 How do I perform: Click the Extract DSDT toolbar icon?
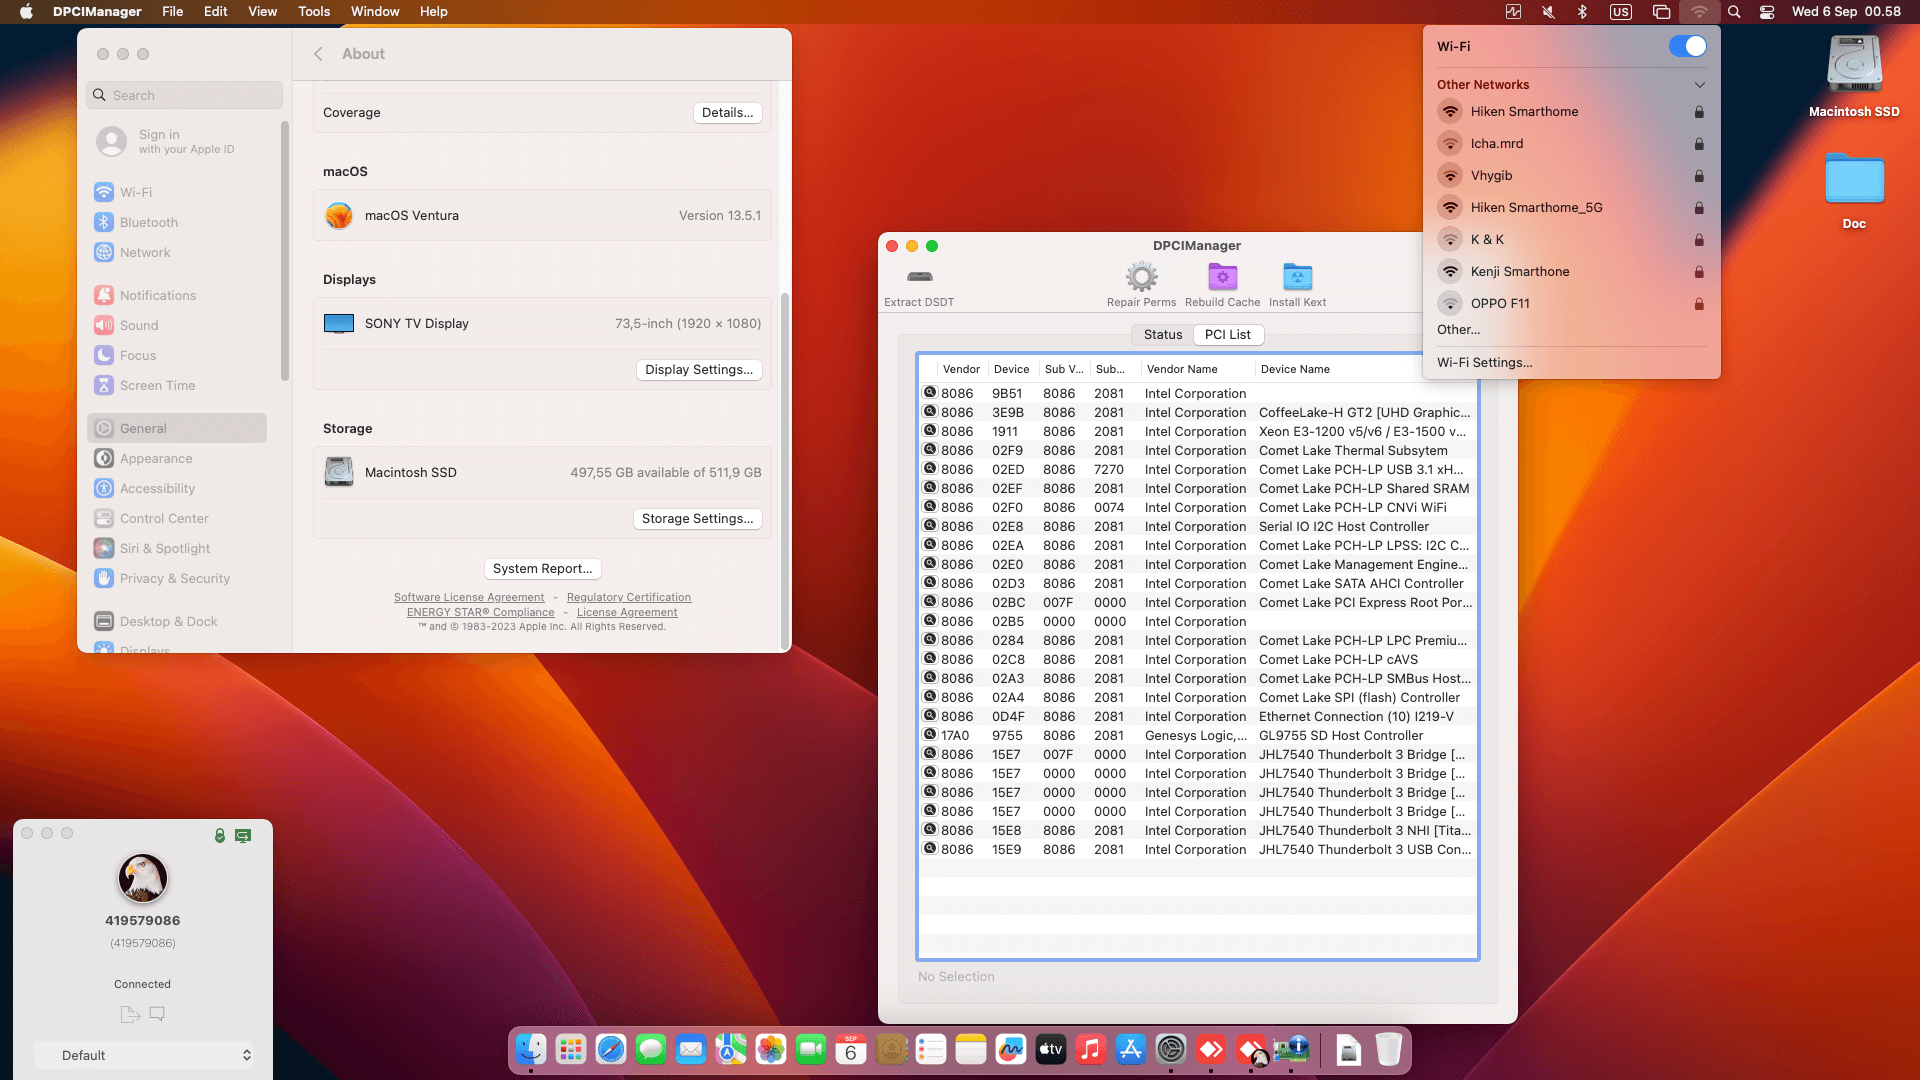coord(919,277)
